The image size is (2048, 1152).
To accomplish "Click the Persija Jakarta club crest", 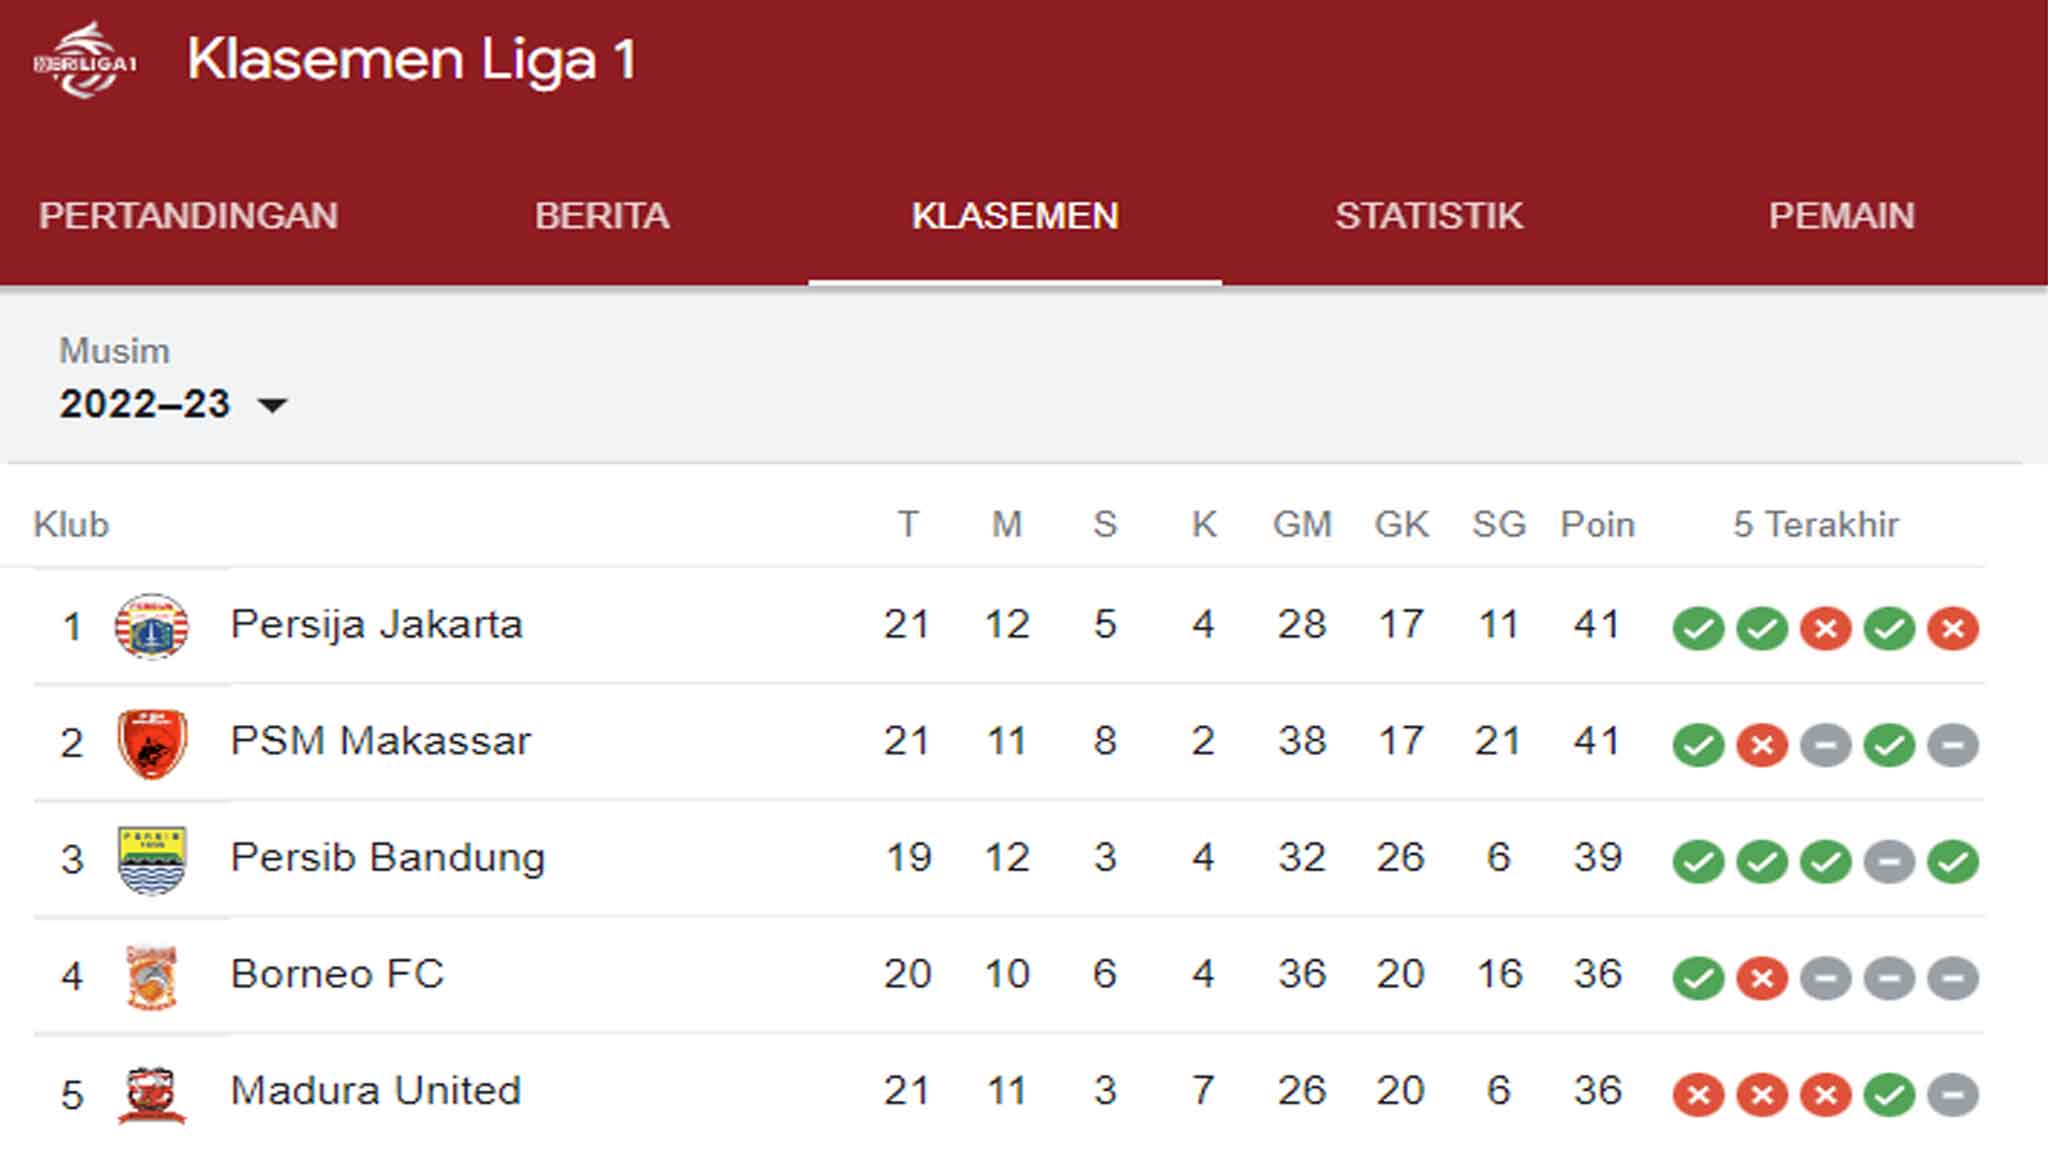I will coord(152,627).
